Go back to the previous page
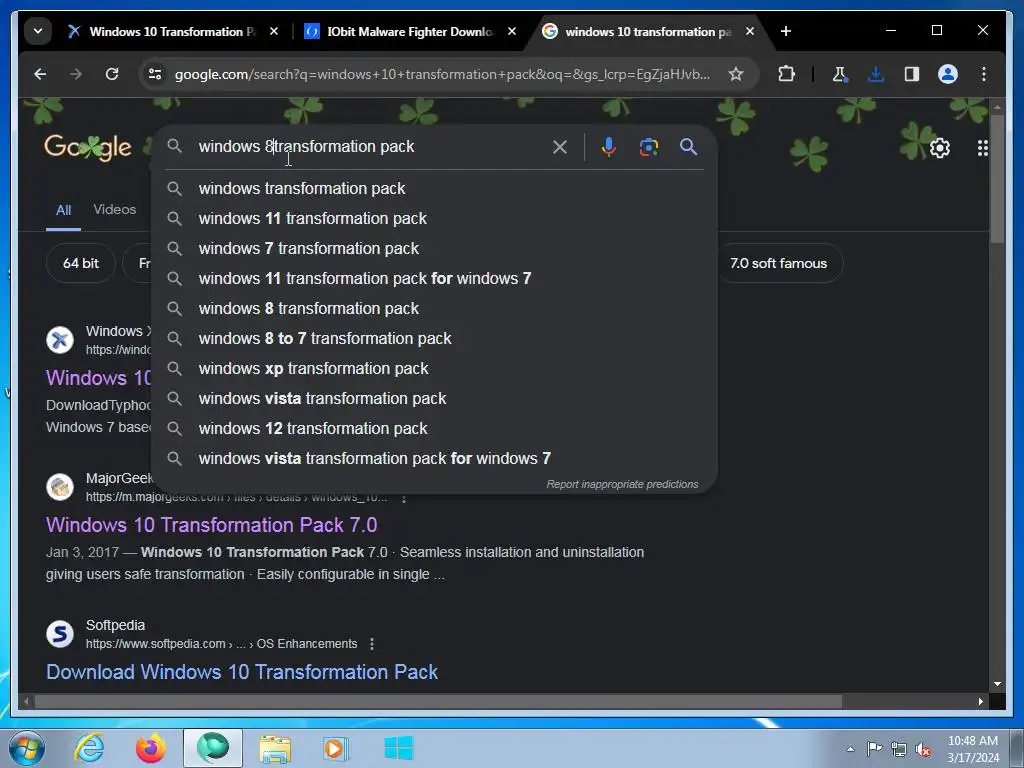The width and height of the screenshot is (1024, 768). point(40,74)
